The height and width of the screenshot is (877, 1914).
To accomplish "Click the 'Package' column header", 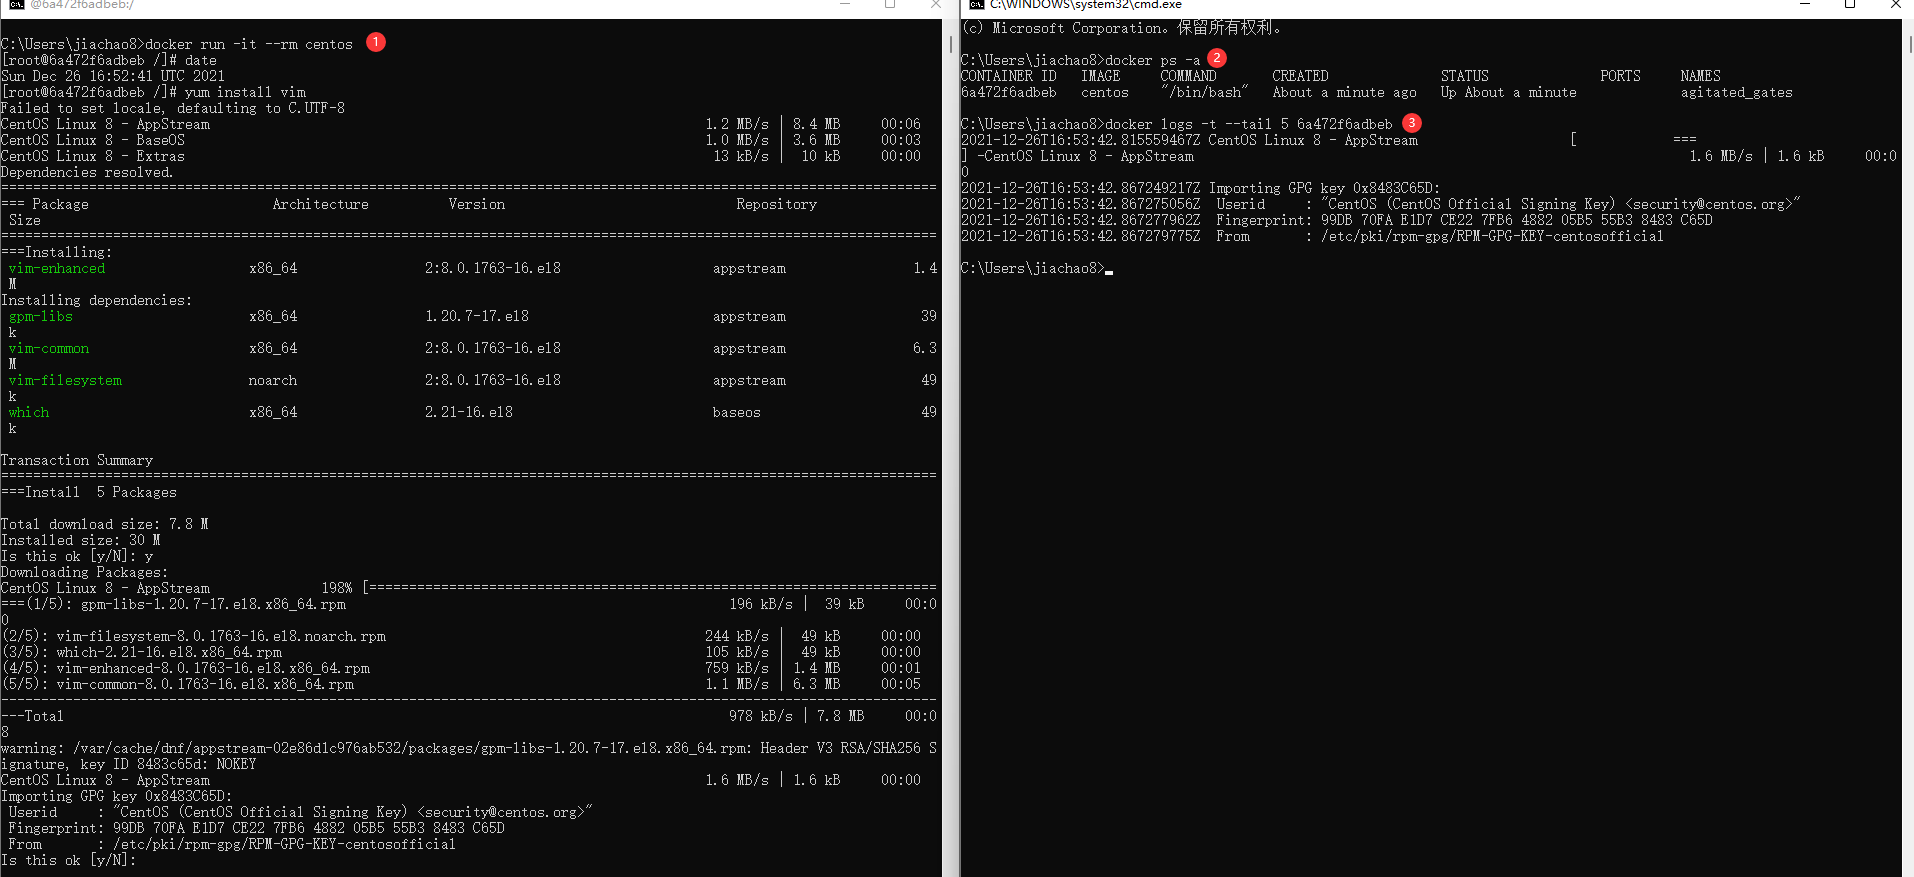I will point(60,204).
